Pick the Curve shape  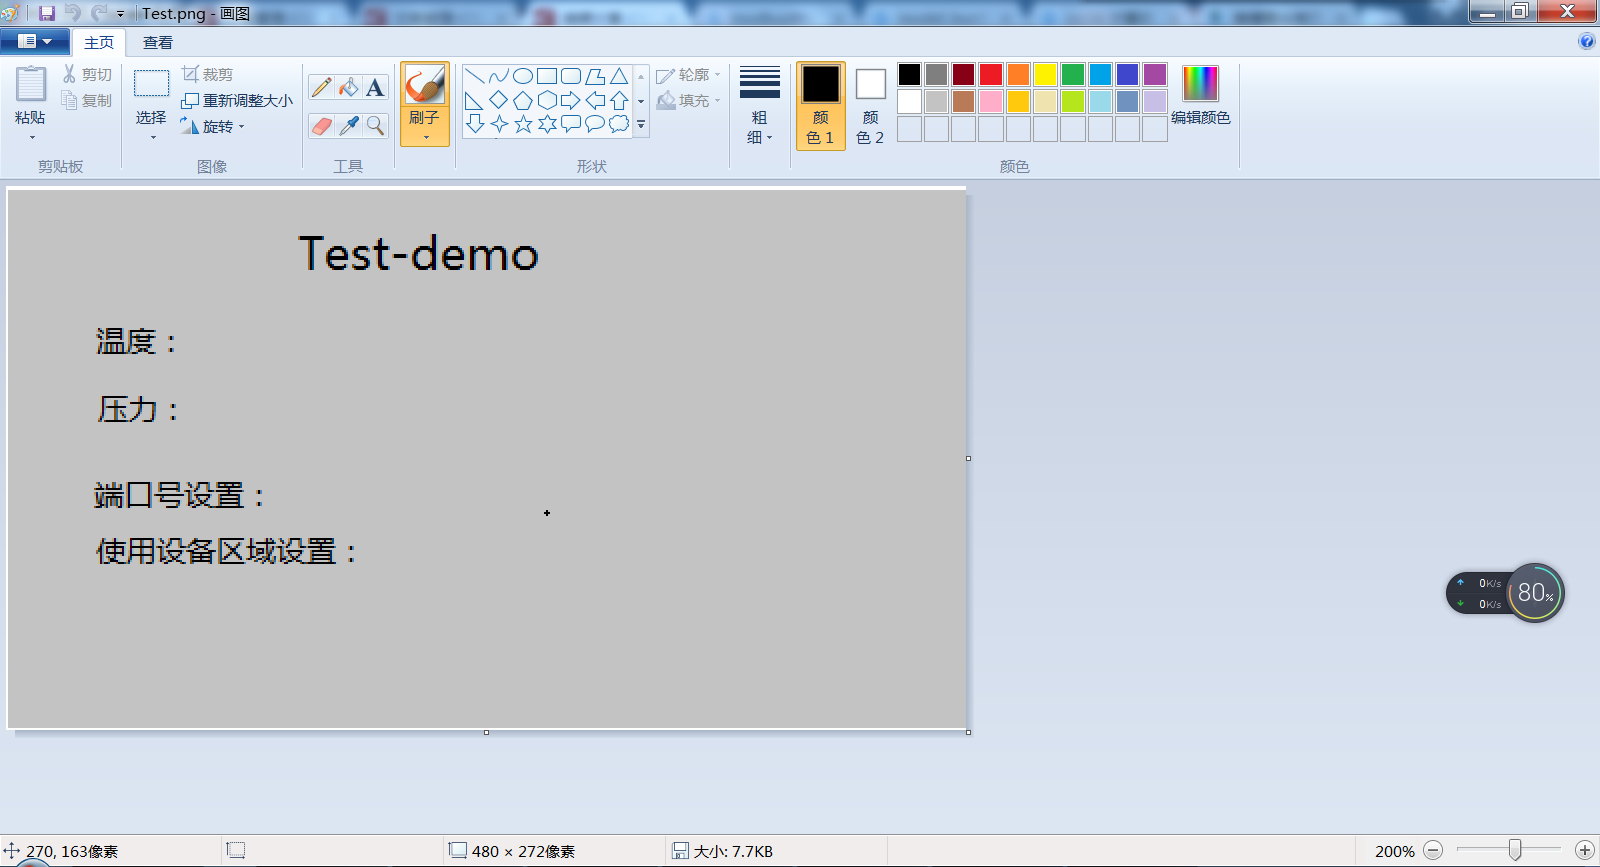(499, 76)
